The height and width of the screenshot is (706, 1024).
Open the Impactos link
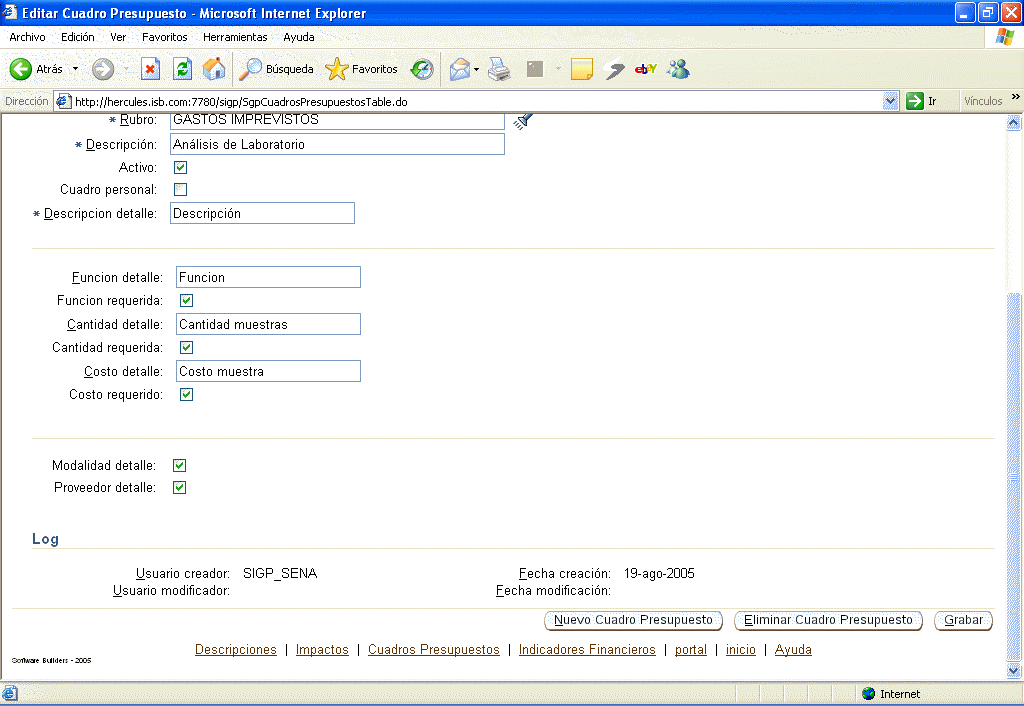tap(322, 649)
